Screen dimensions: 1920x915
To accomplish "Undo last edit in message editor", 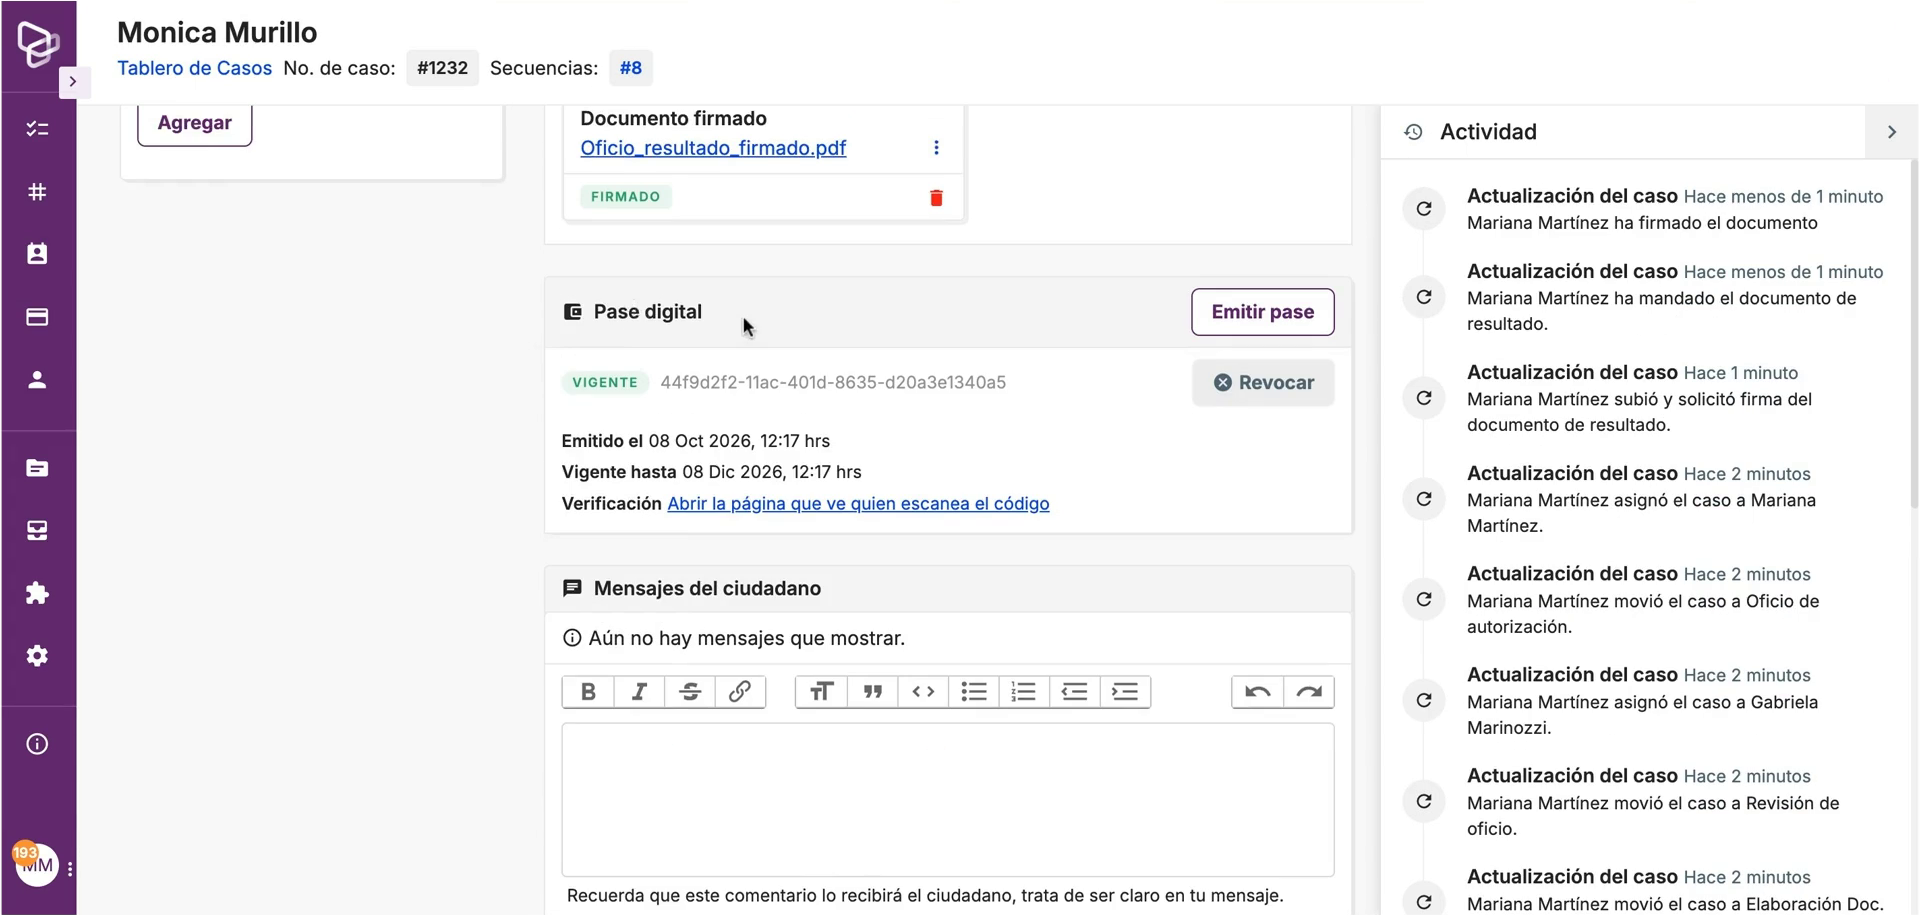I will pos(1258,692).
